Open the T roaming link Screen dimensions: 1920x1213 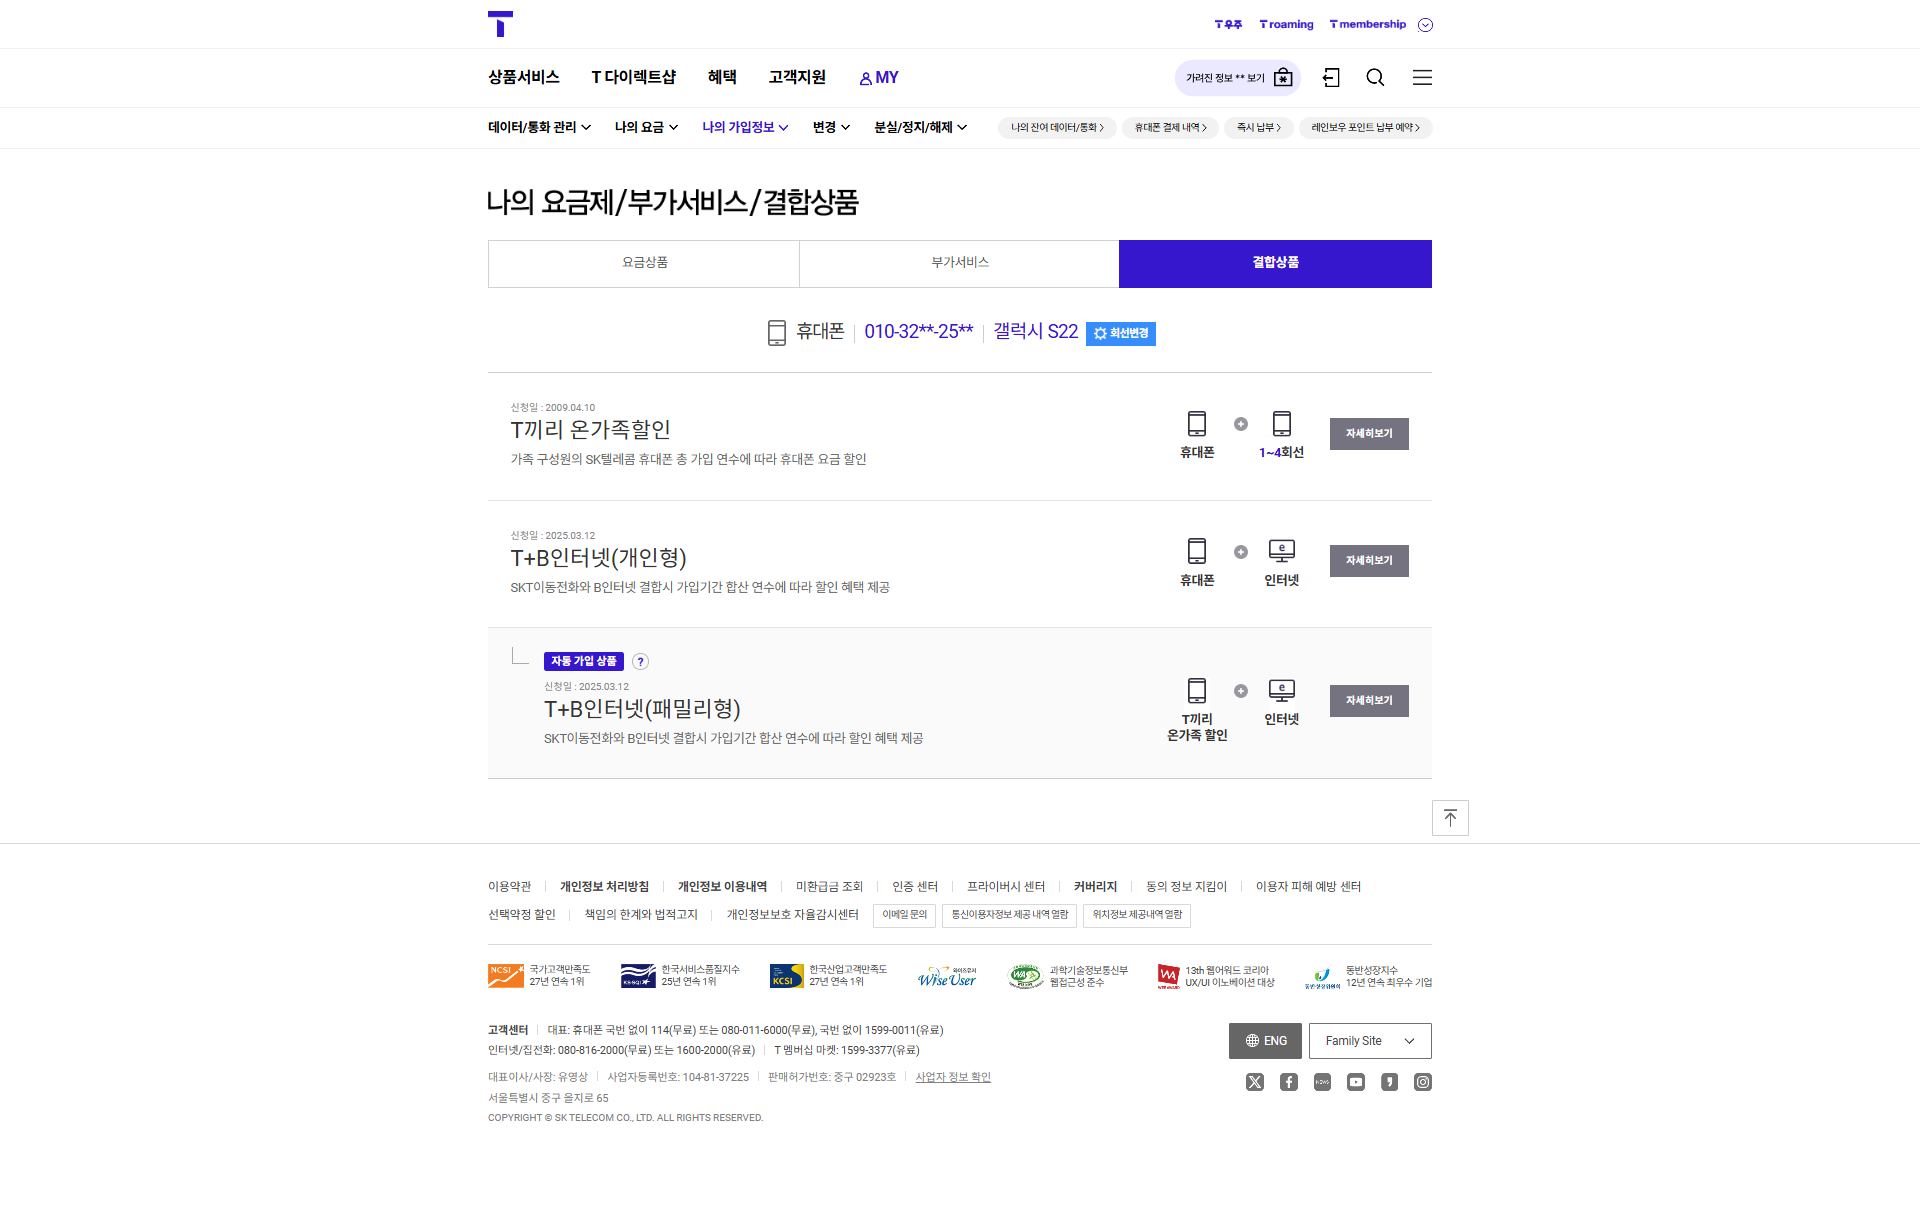click(1286, 25)
